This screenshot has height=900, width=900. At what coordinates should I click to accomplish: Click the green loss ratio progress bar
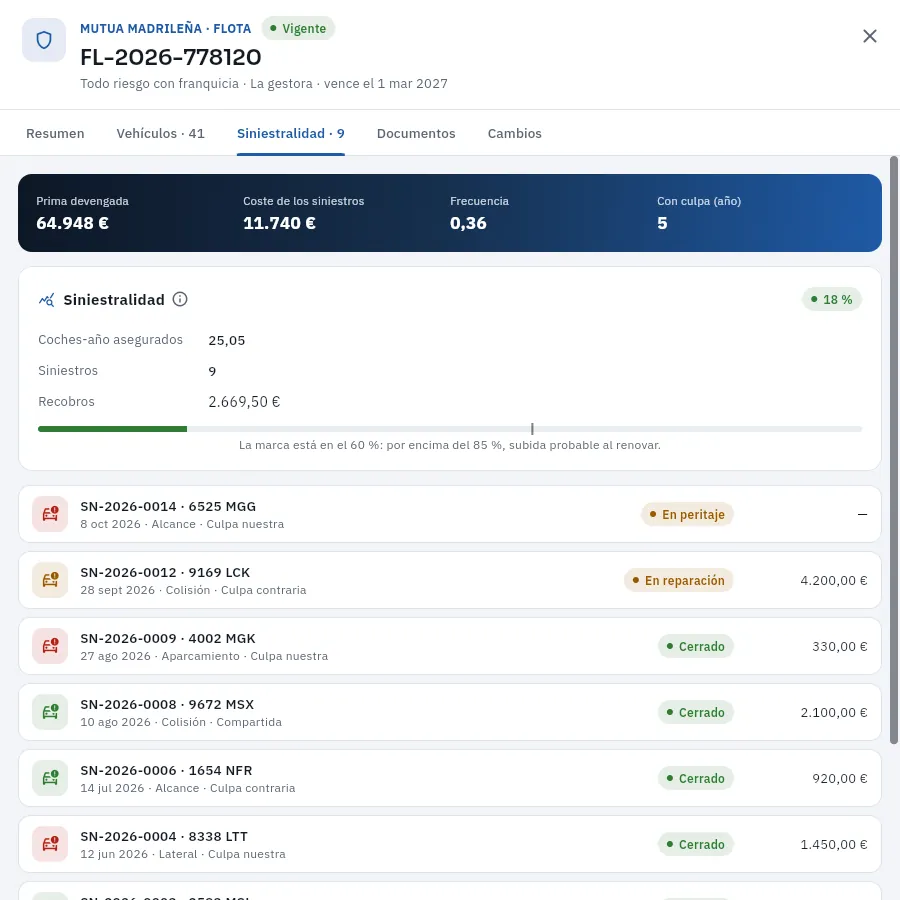tap(112, 429)
